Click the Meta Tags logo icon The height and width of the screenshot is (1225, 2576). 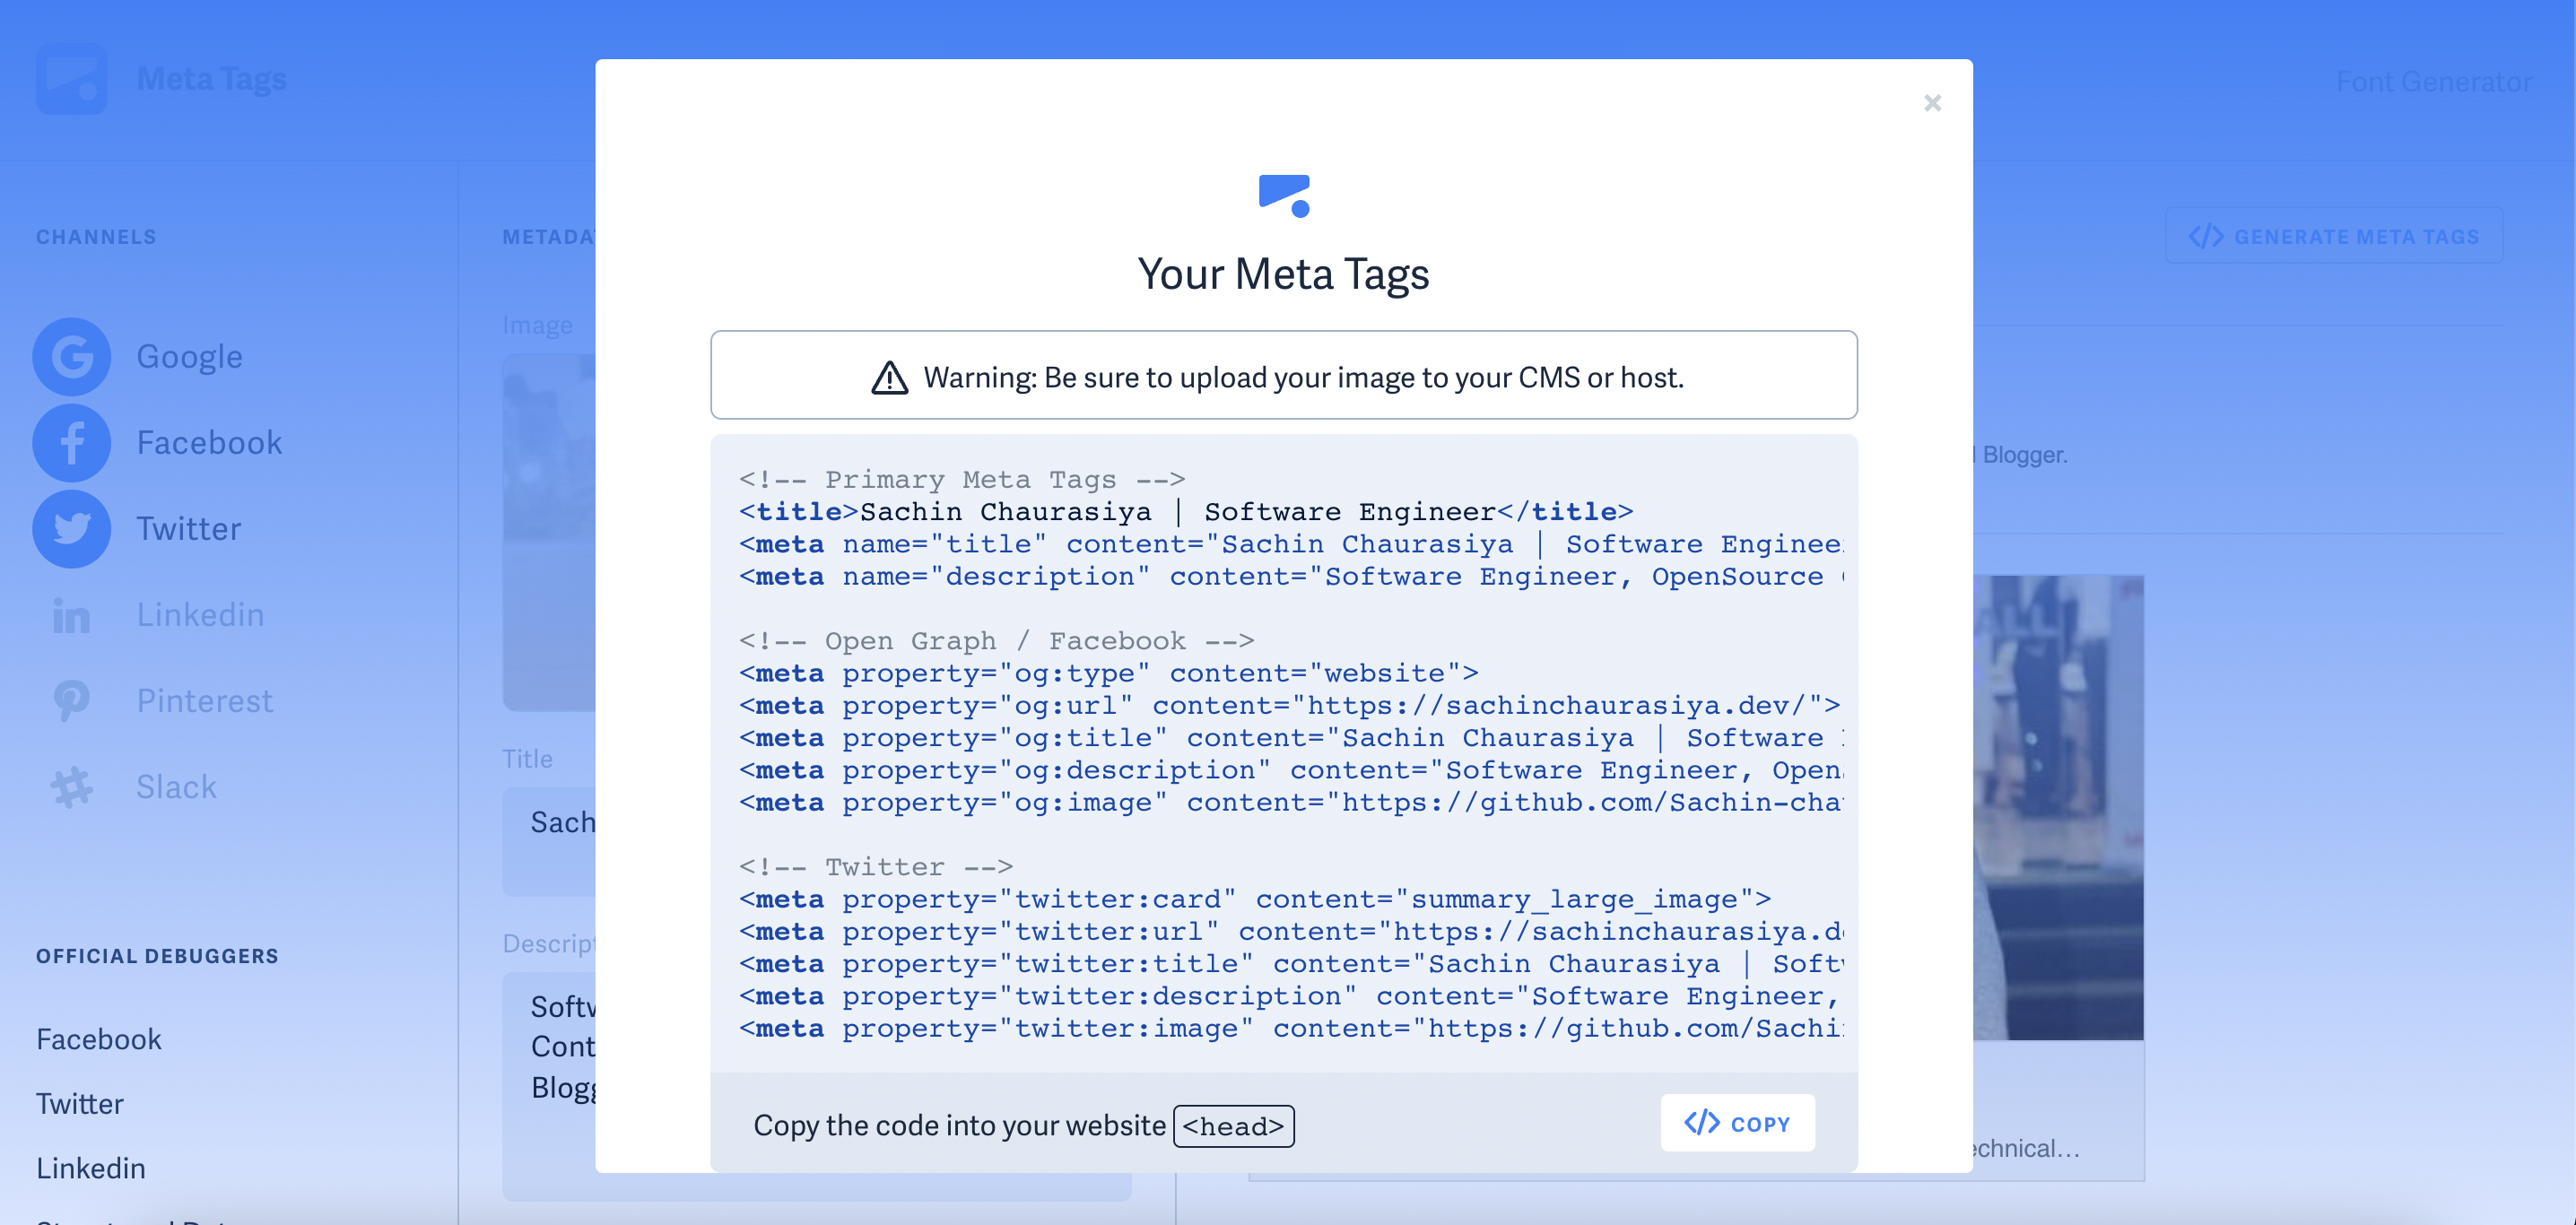(x=71, y=79)
